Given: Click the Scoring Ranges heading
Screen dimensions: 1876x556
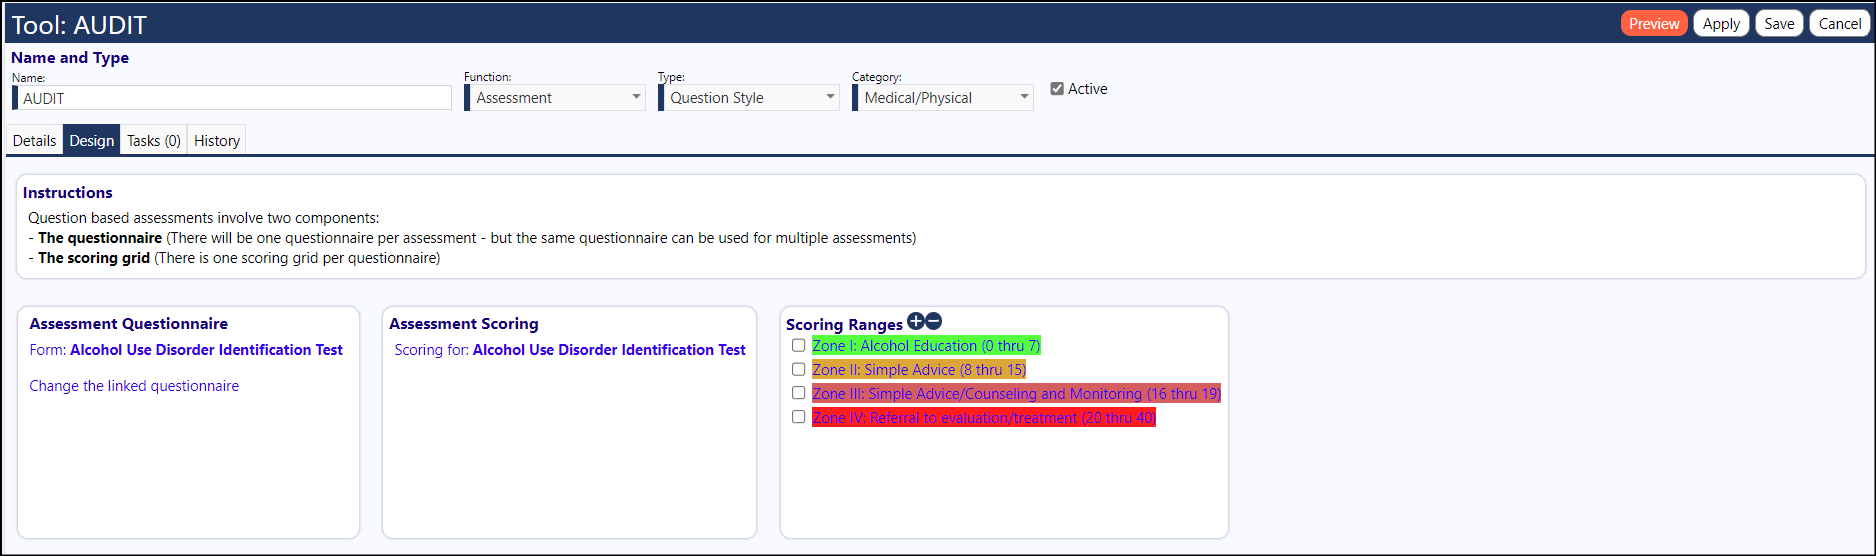Looking at the screenshot, I should (844, 325).
